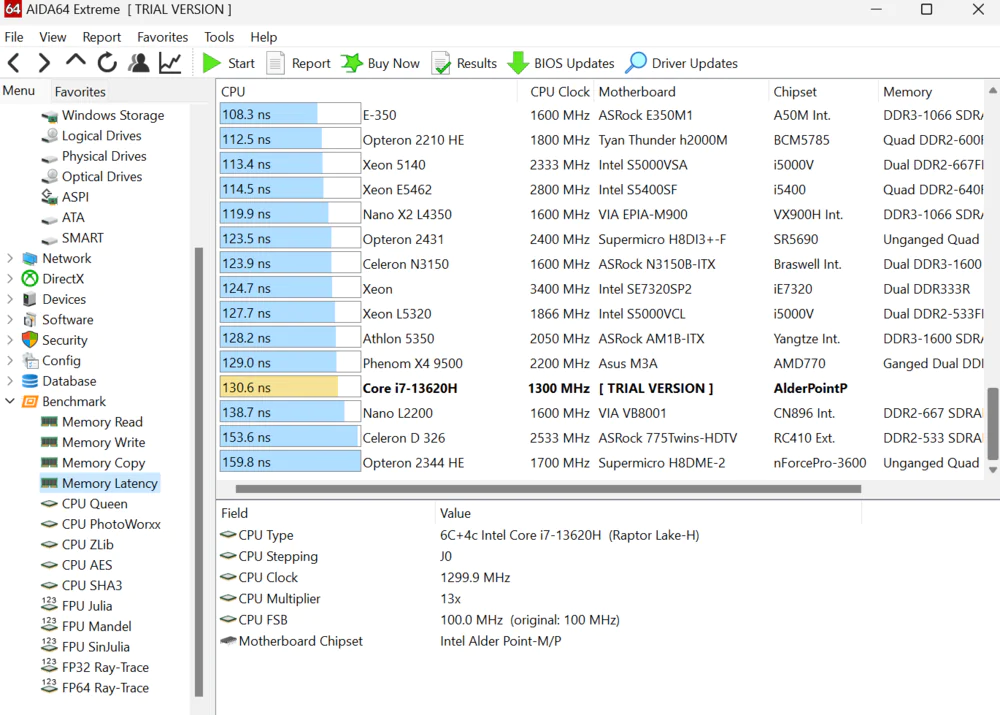Click Buy Now in the toolbar
Viewport: 1000px width, 715px height.
click(381, 63)
